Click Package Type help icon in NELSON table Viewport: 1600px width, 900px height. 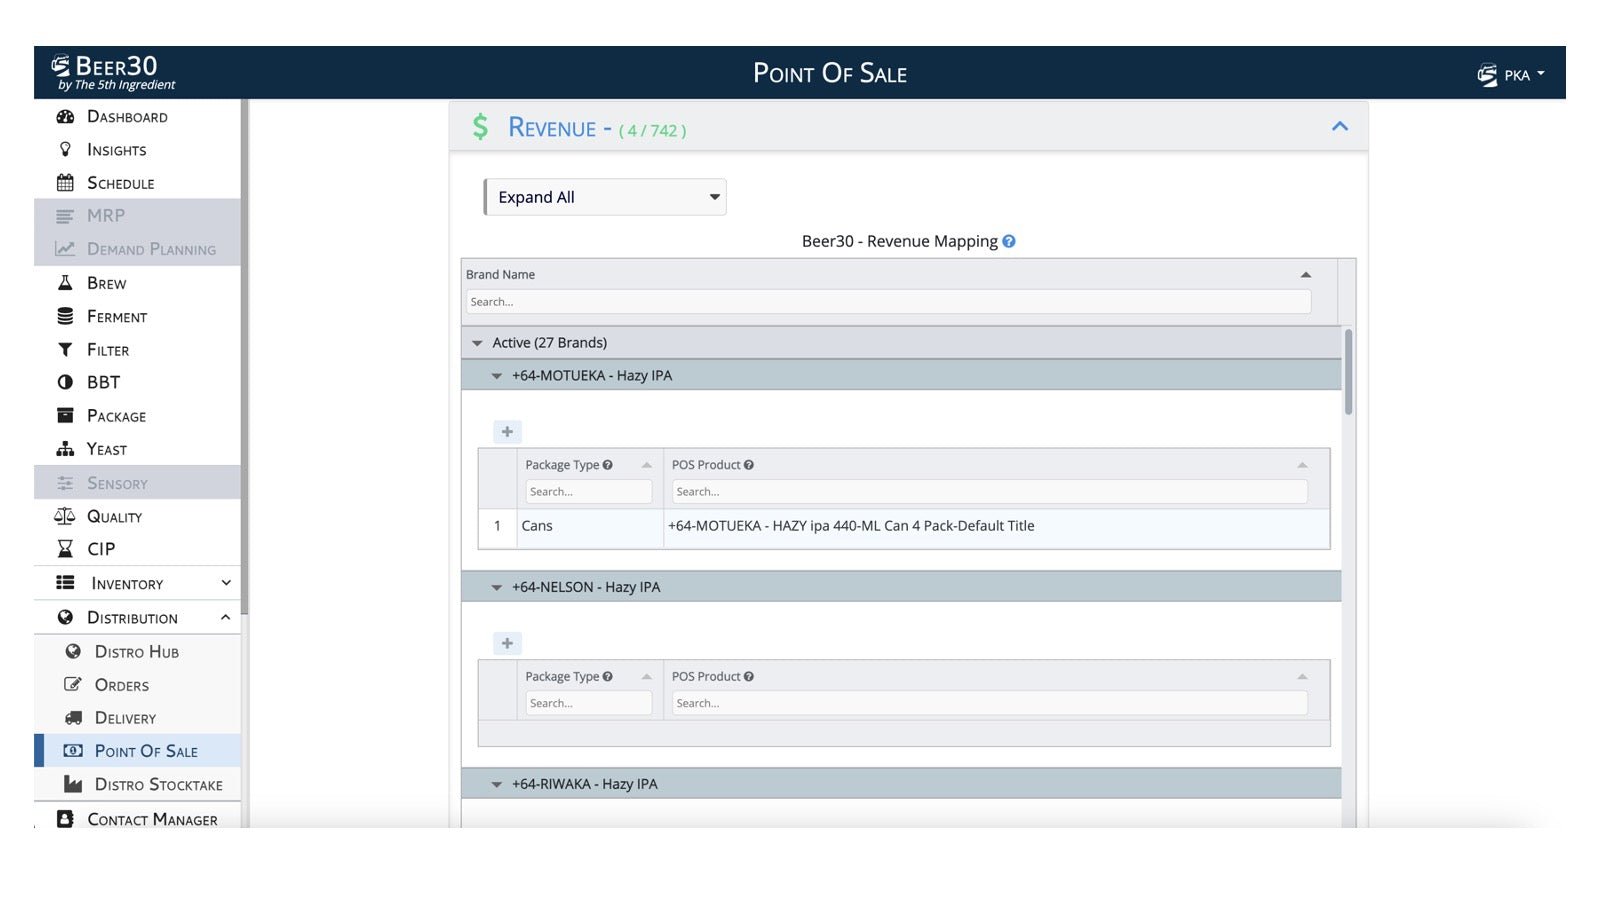[x=607, y=677]
